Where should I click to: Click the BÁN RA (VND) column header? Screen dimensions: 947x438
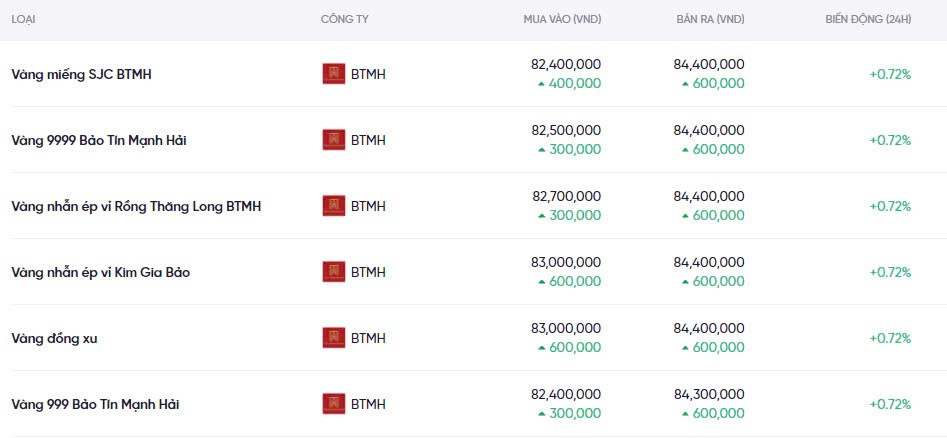click(x=709, y=19)
